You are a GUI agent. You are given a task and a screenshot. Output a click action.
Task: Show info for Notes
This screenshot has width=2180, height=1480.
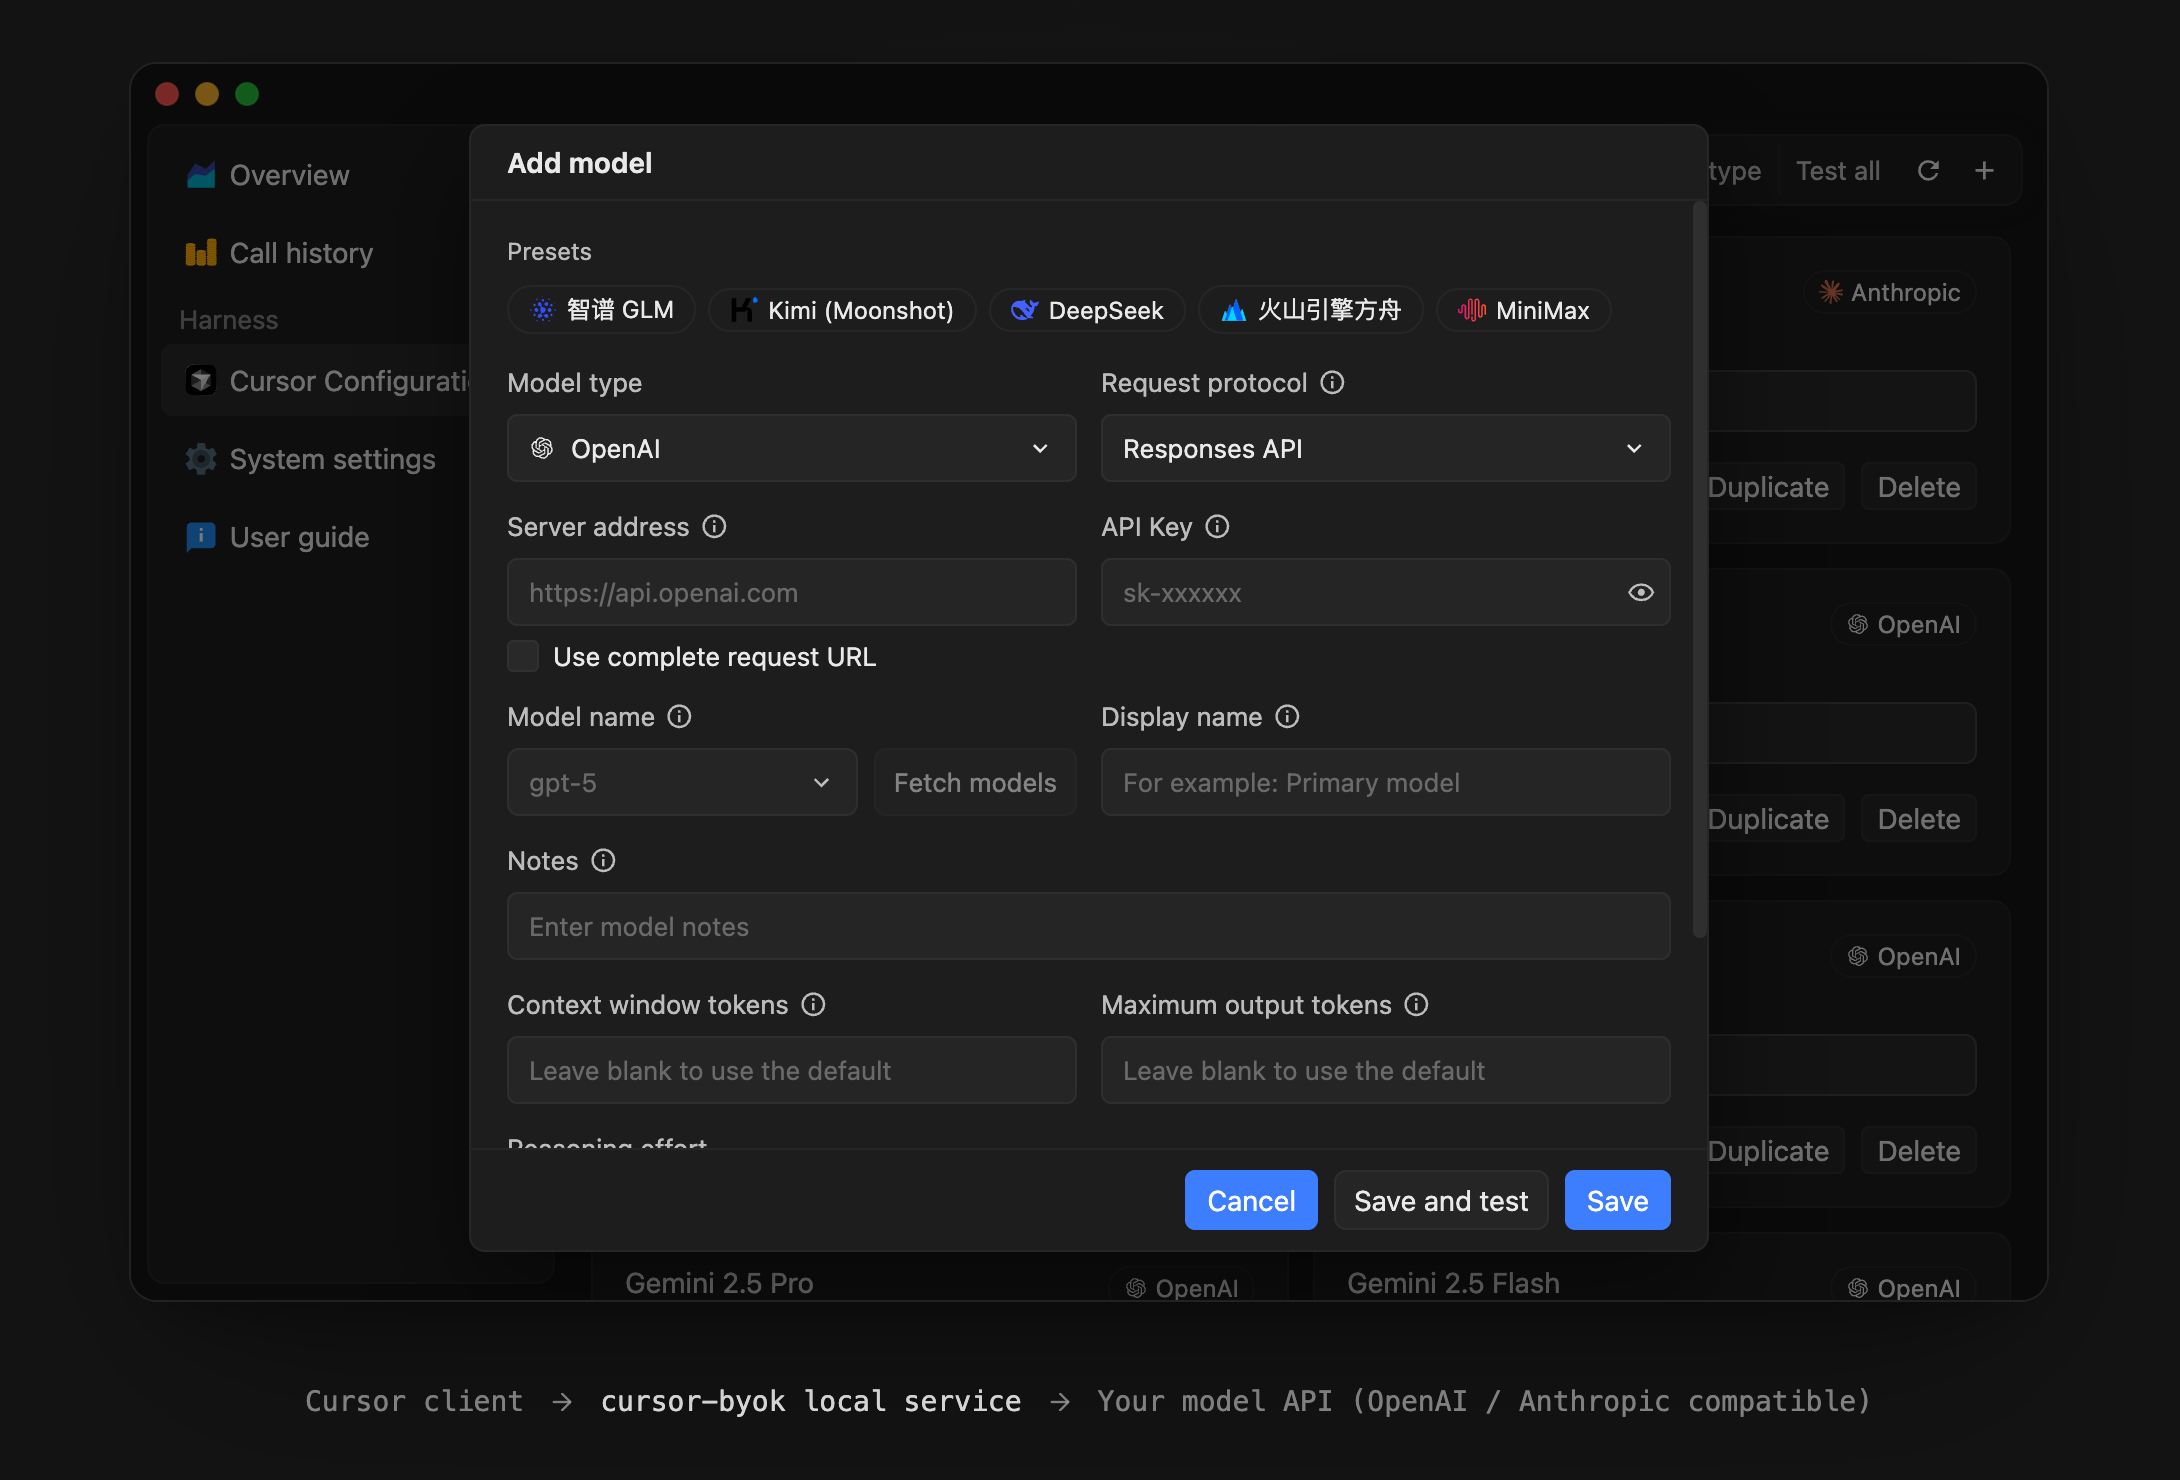(603, 860)
